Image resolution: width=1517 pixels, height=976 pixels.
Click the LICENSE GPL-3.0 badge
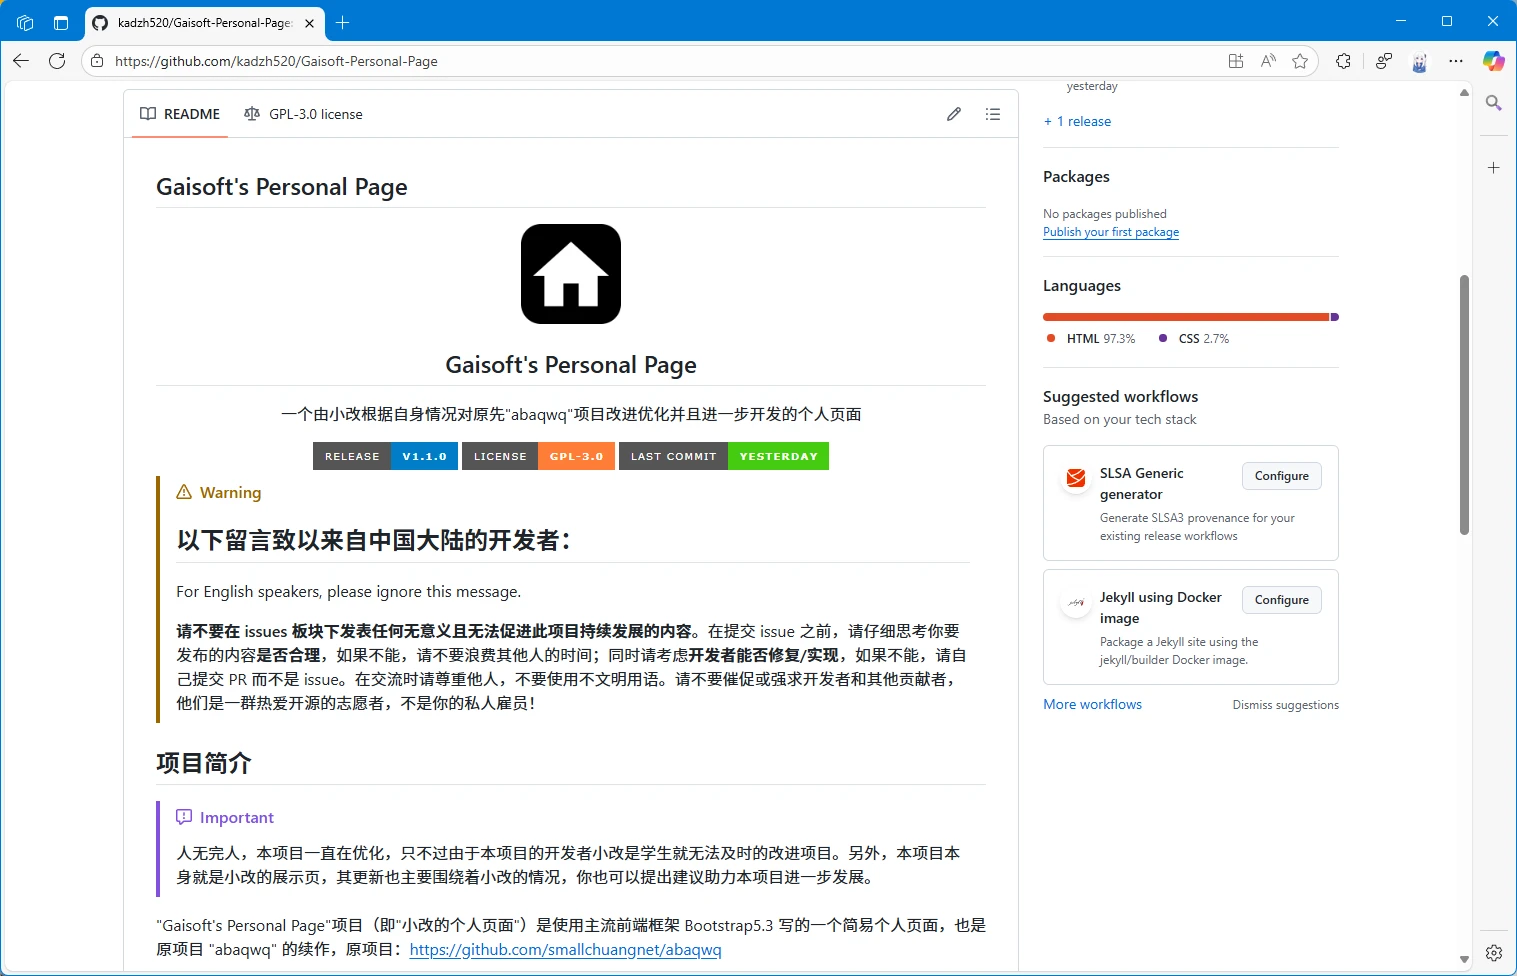tap(538, 456)
